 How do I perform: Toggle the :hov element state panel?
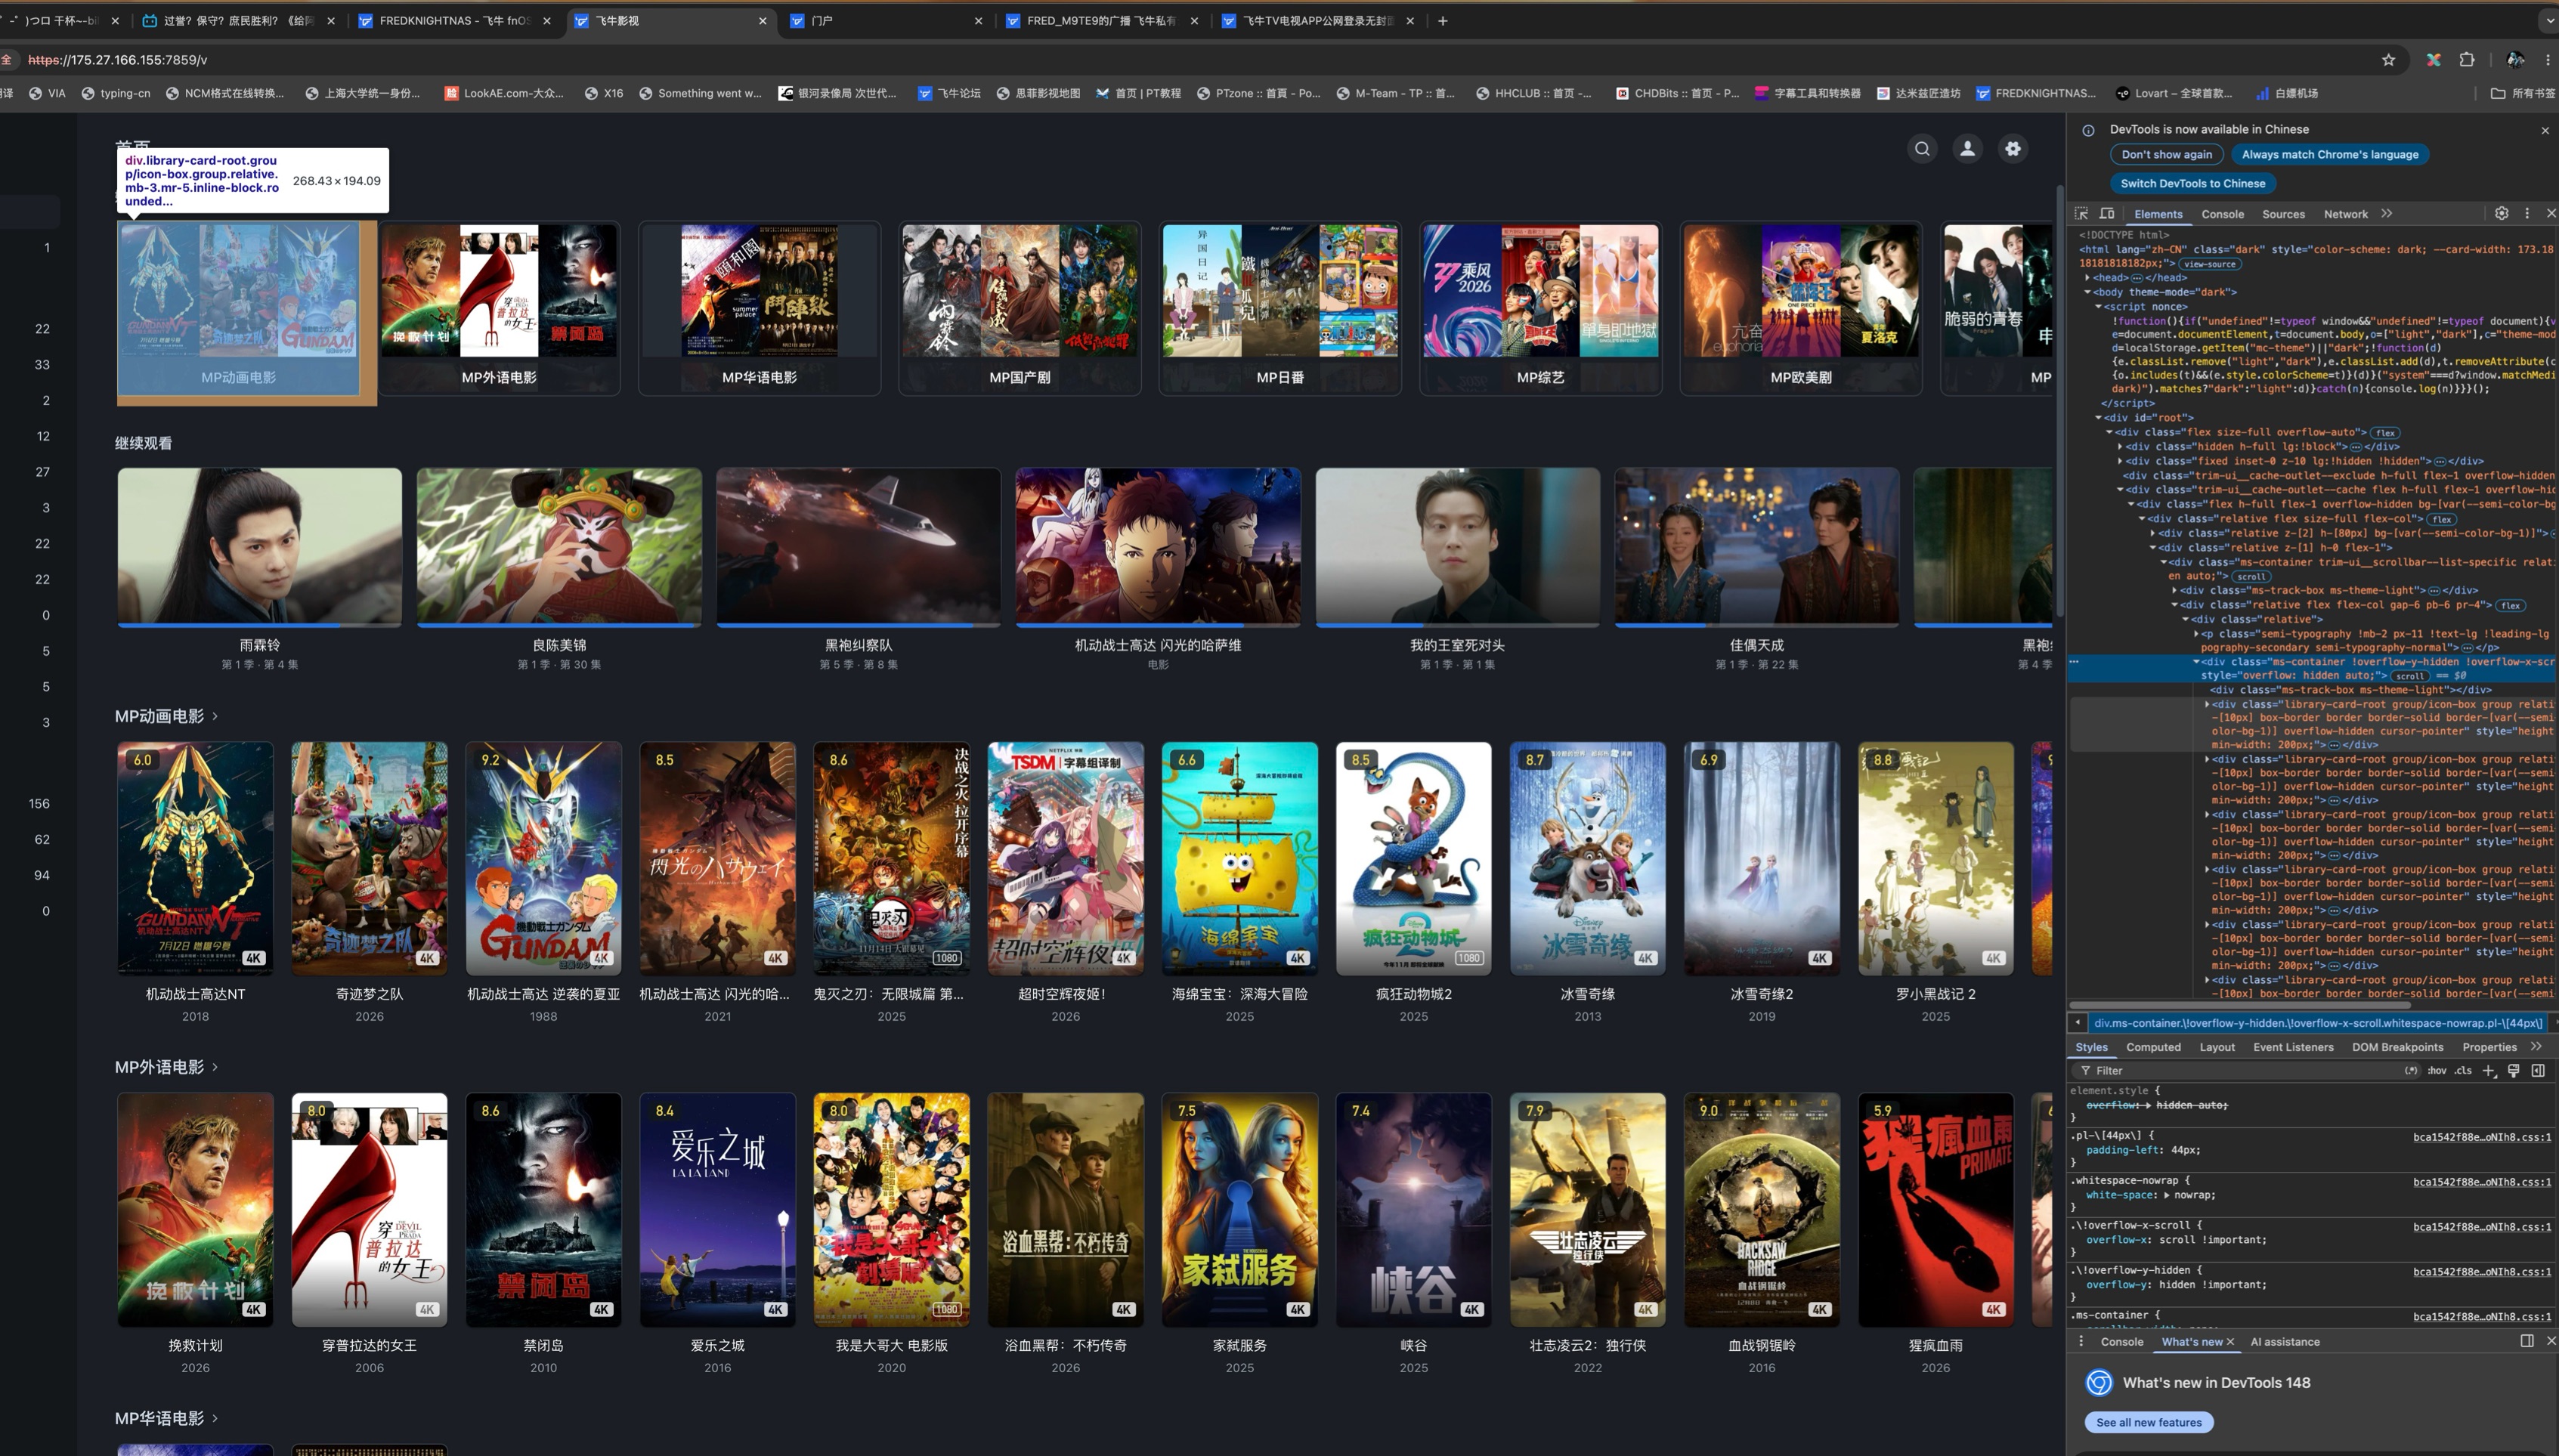(2437, 1070)
